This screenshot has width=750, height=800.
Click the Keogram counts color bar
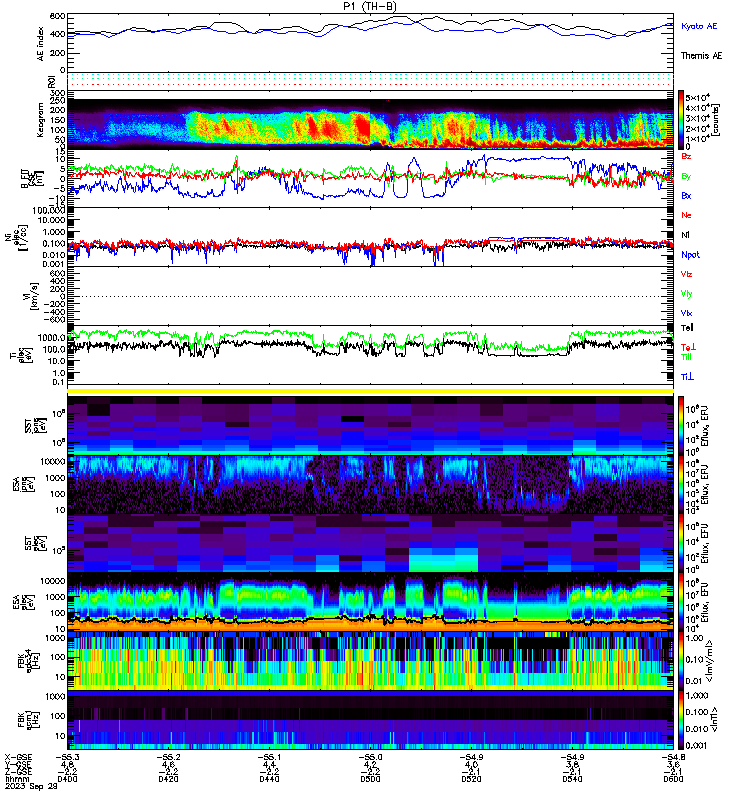[681, 120]
